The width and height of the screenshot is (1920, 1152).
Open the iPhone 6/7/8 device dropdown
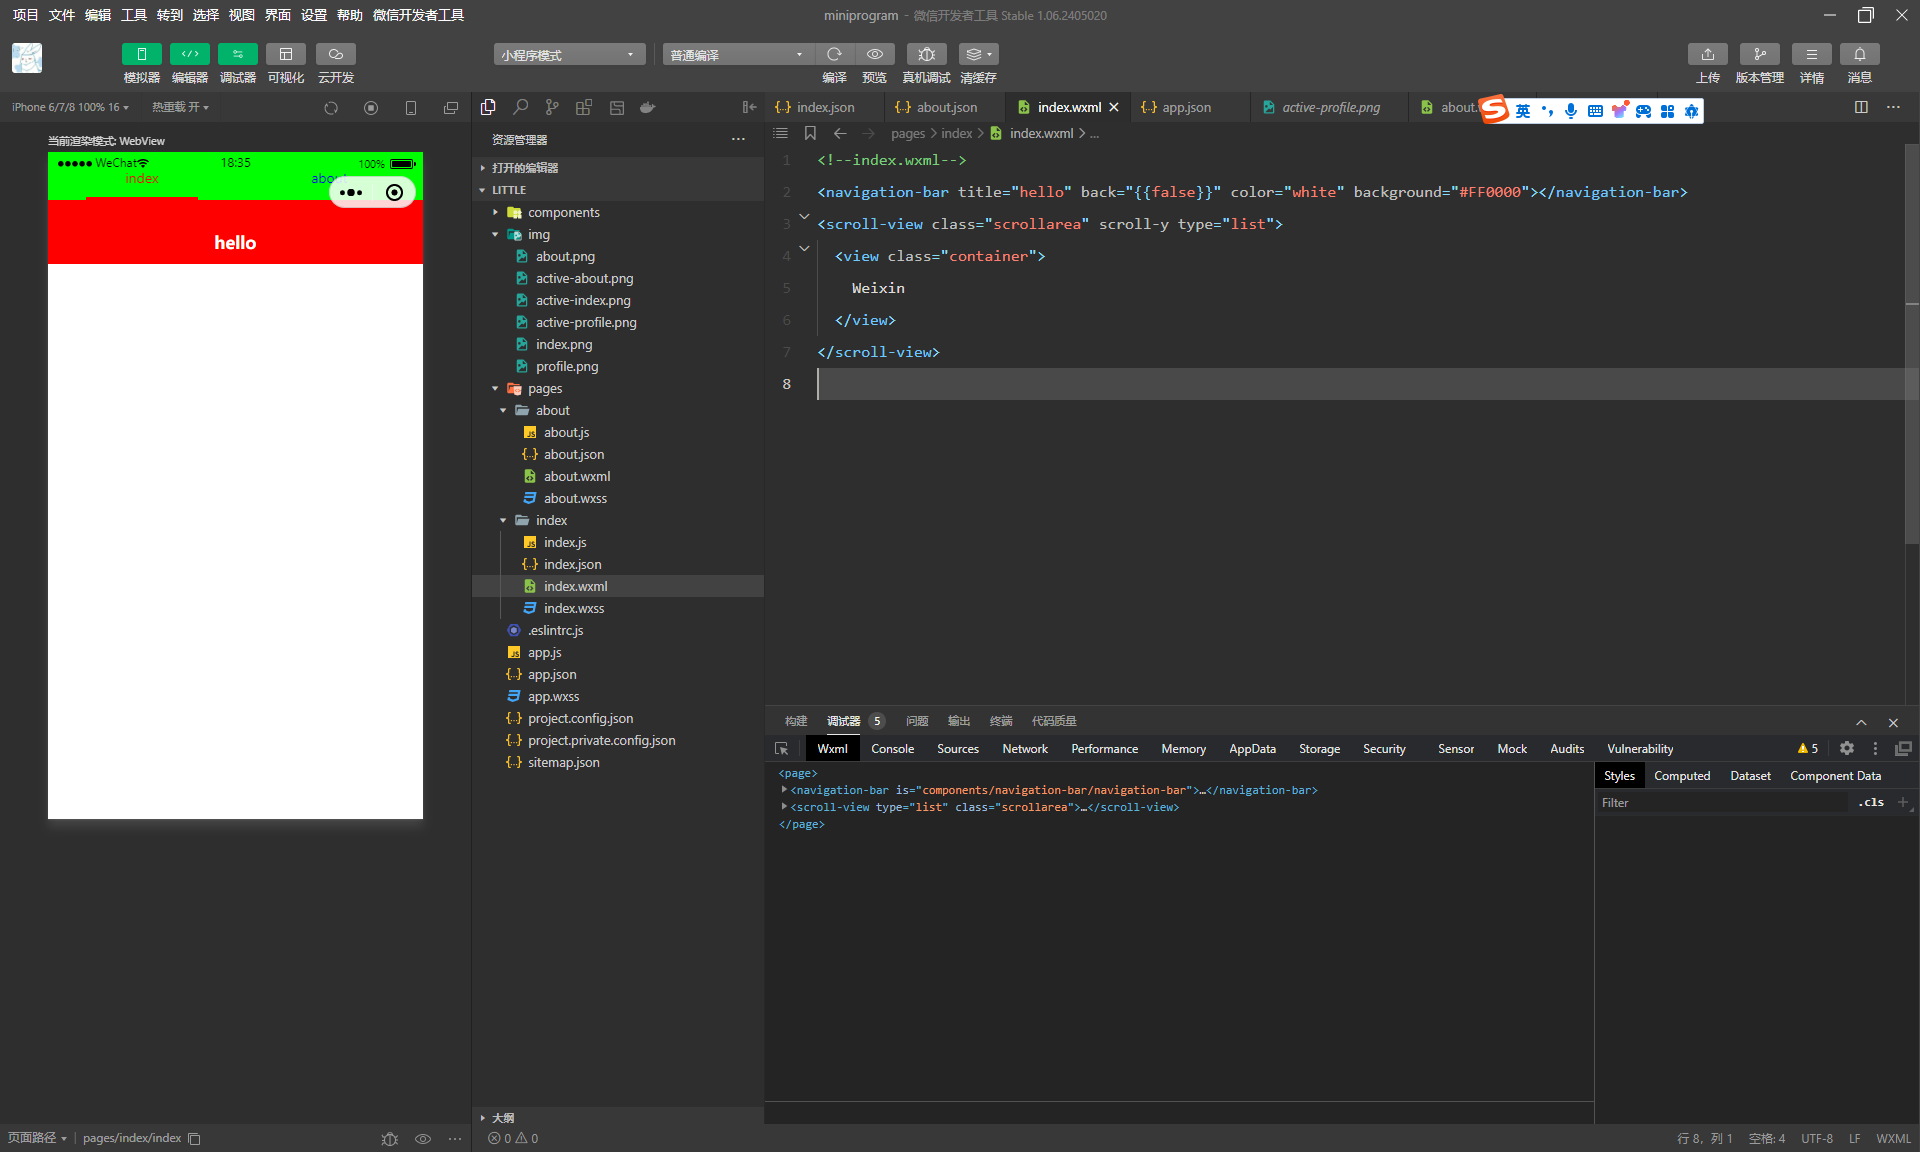70,107
